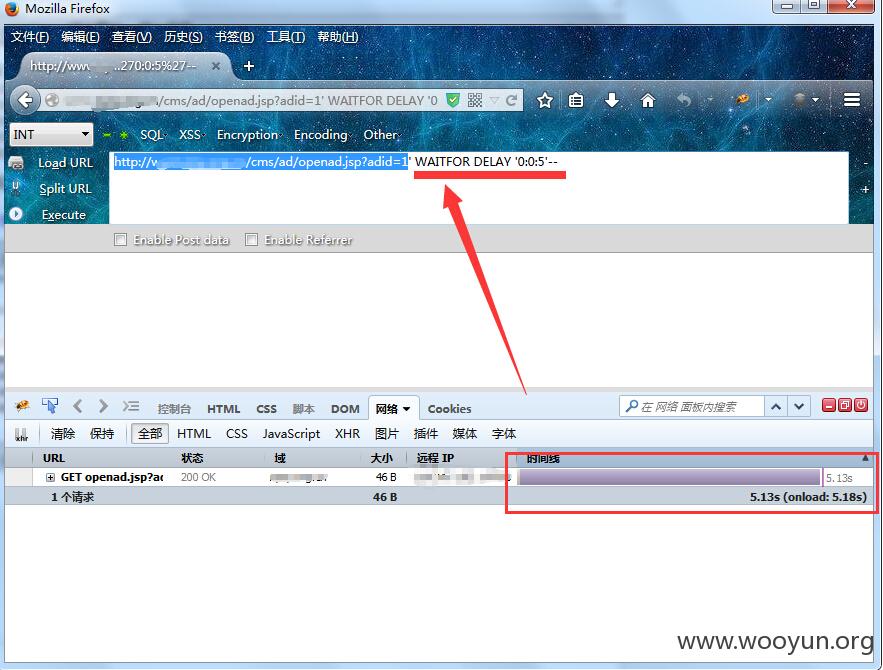883x670 pixels.
Task: Detach Firebug into a new window
Action: coord(845,405)
